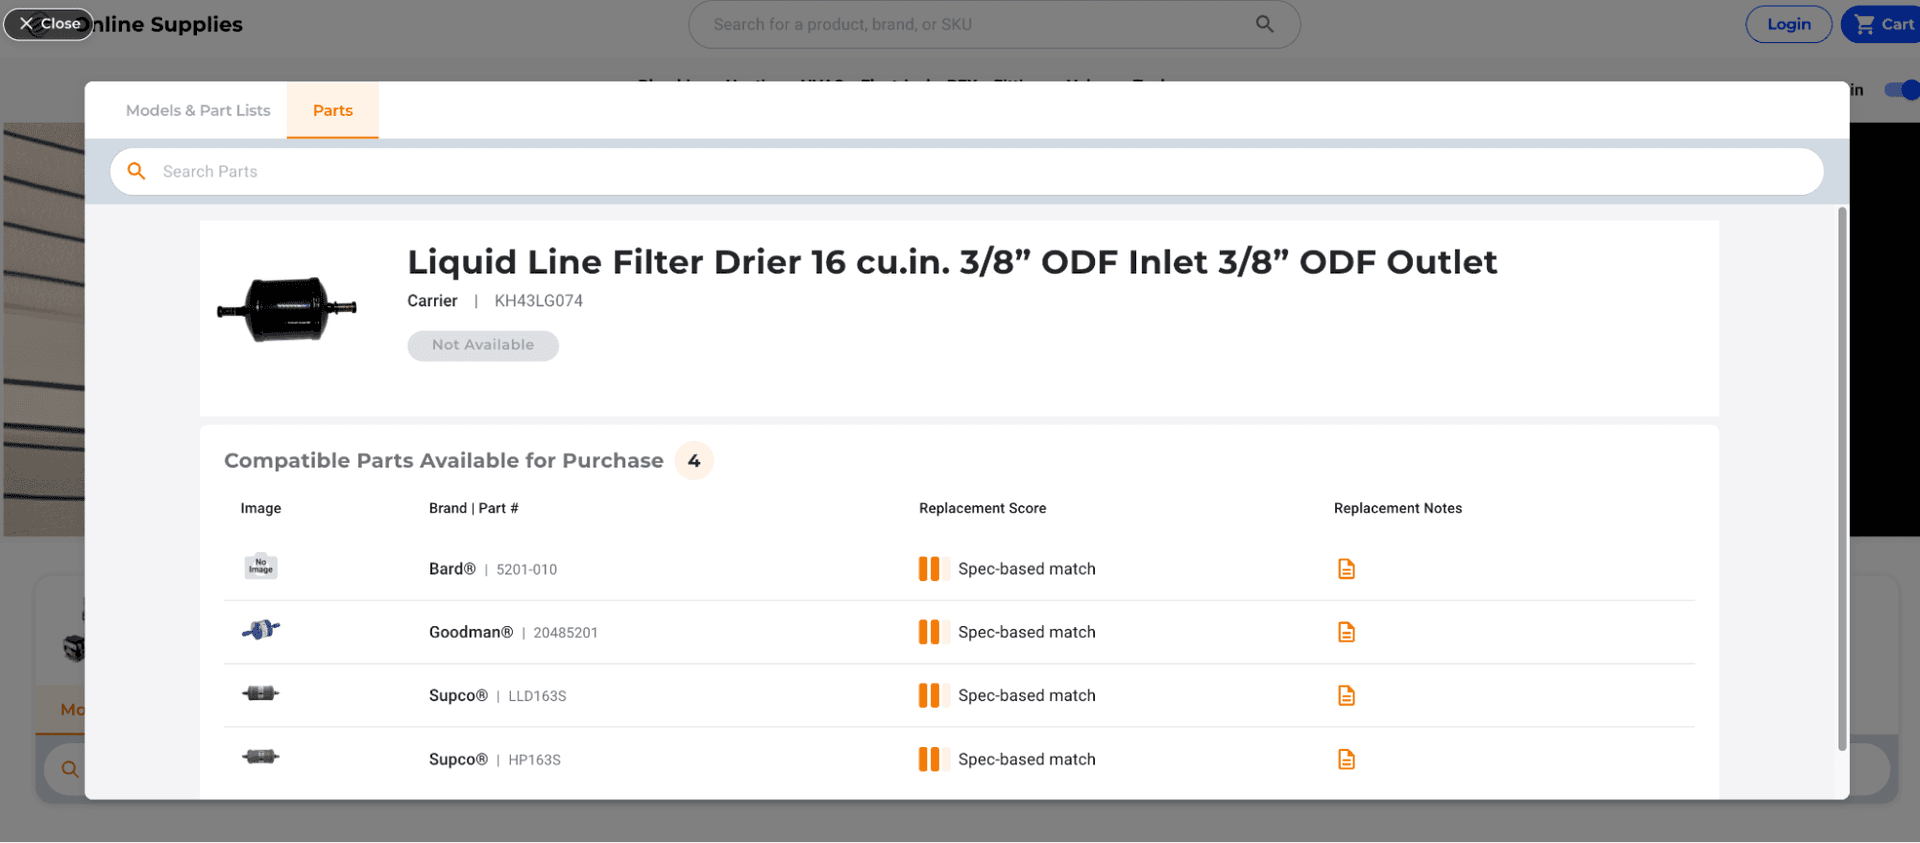Click Spec-based match text for Goodman
This screenshot has width=1920, height=843.
[1027, 632]
